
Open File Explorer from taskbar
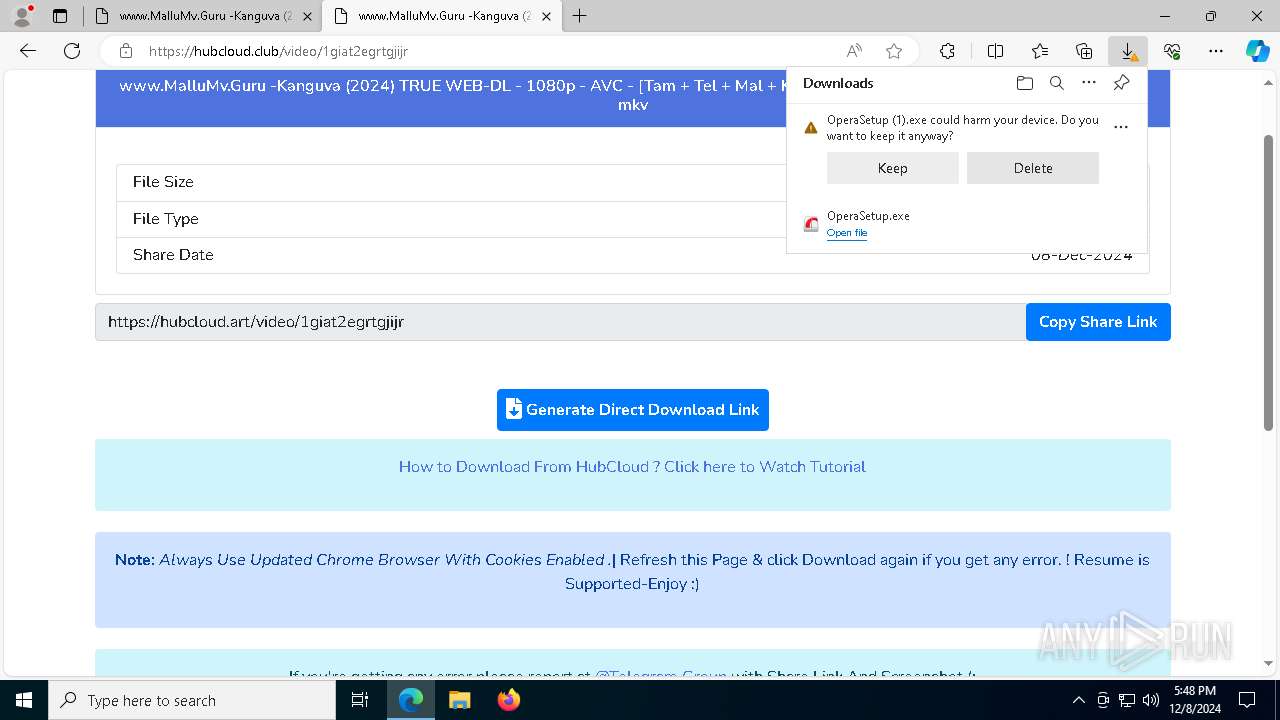[x=459, y=700]
